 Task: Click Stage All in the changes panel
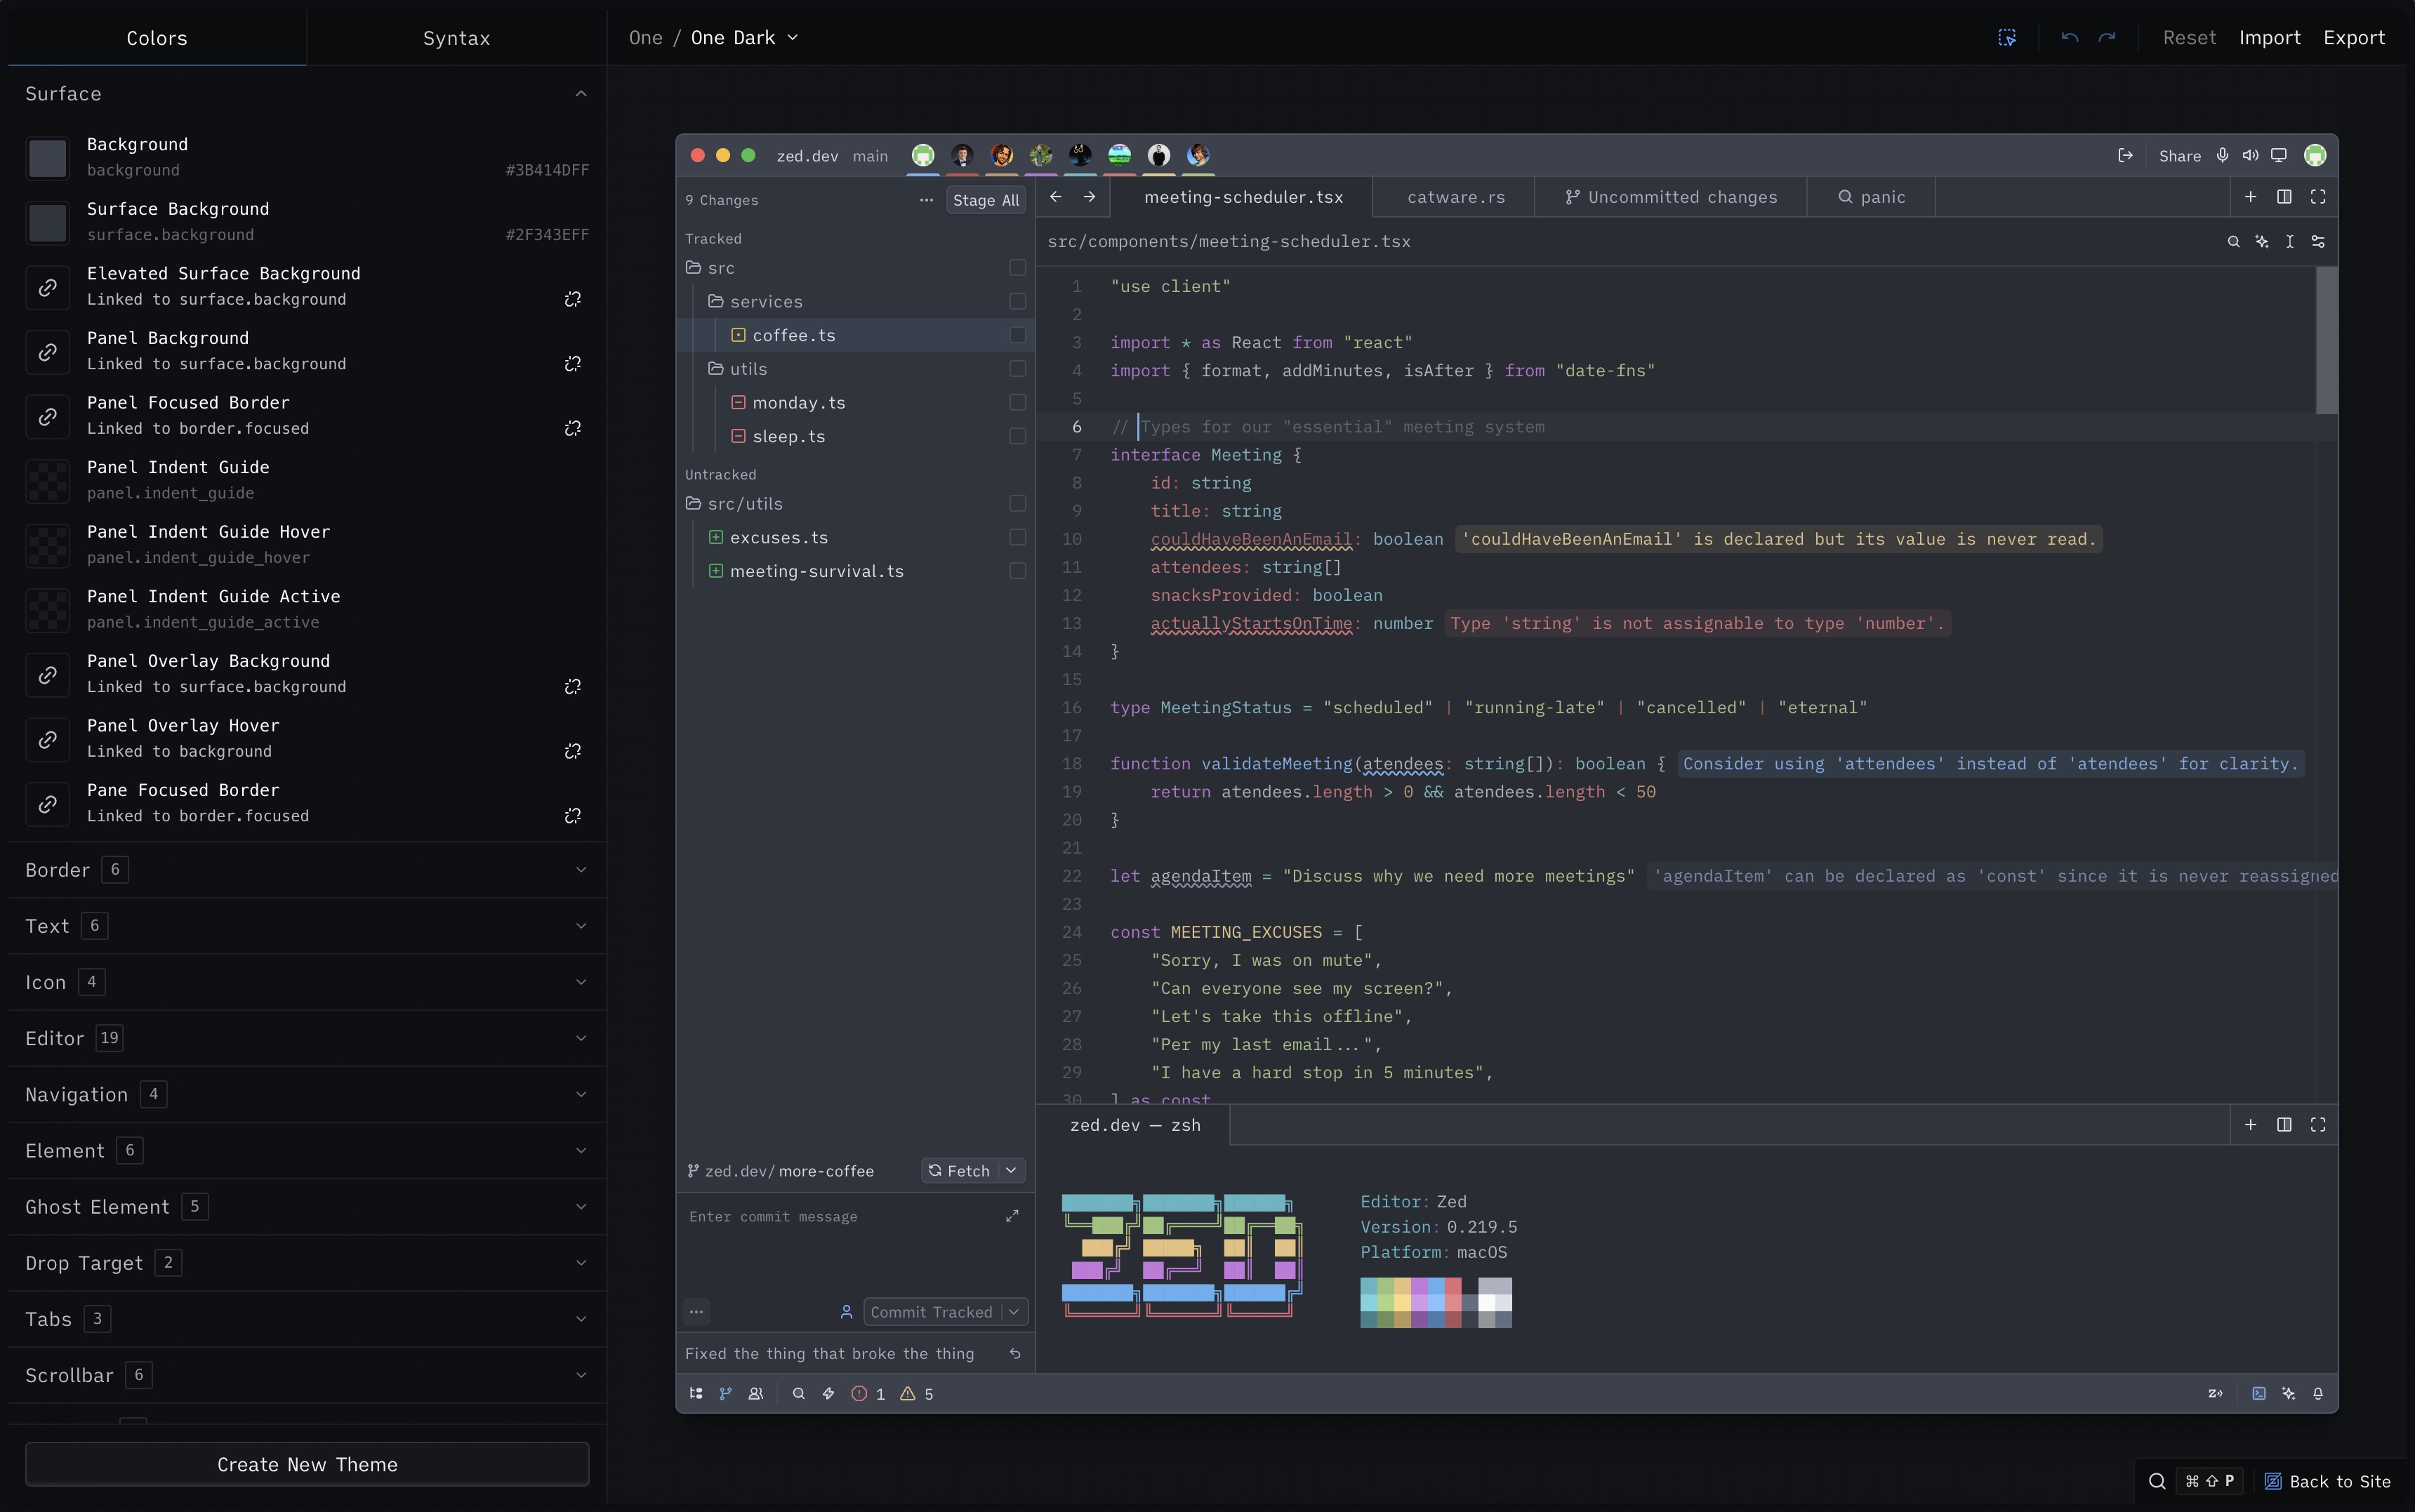click(x=985, y=200)
